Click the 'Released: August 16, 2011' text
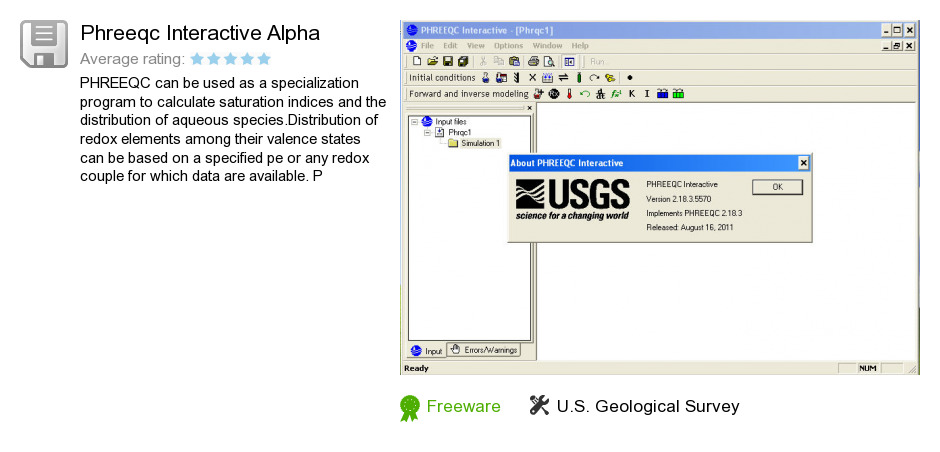This screenshot has width=940, height=452. [689, 227]
